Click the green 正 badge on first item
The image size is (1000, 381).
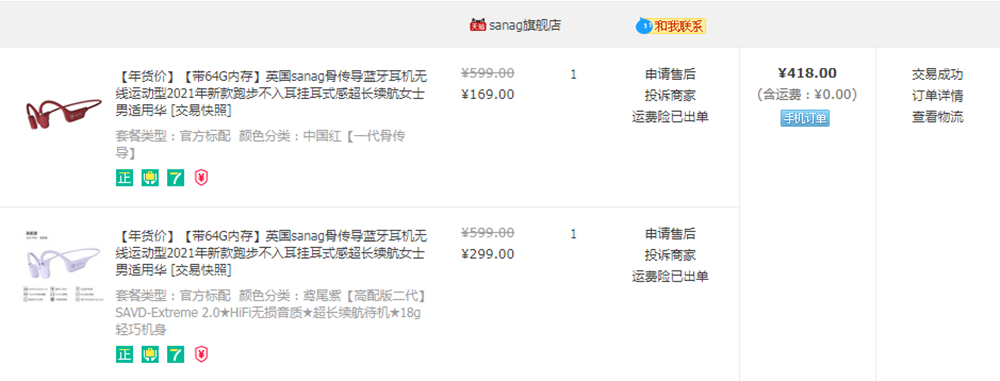tap(124, 178)
